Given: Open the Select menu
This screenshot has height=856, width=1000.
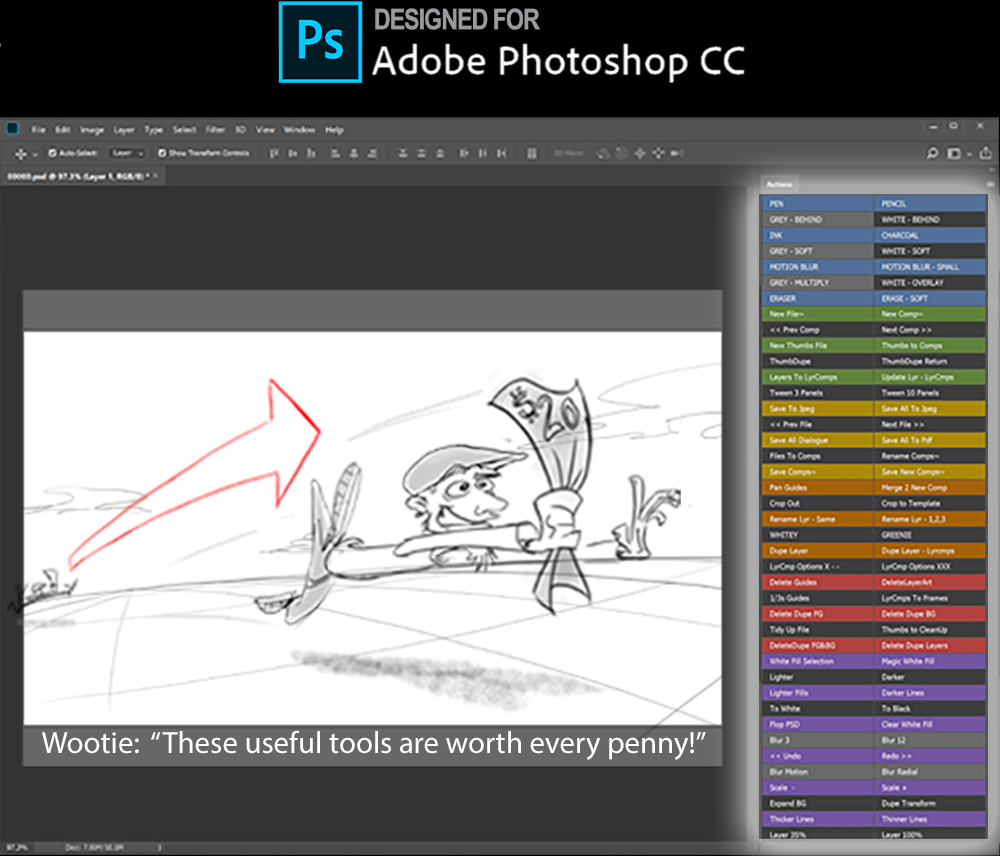Looking at the screenshot, I should coord(184,129).
